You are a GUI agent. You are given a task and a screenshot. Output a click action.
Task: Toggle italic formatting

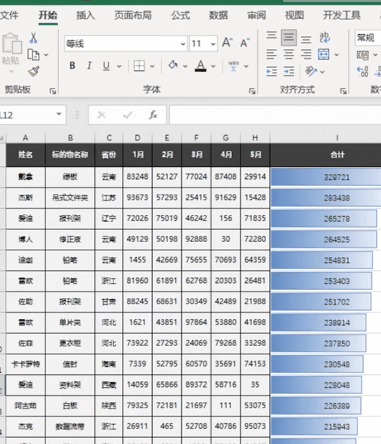pyautogui.click(x=89, y=66)
